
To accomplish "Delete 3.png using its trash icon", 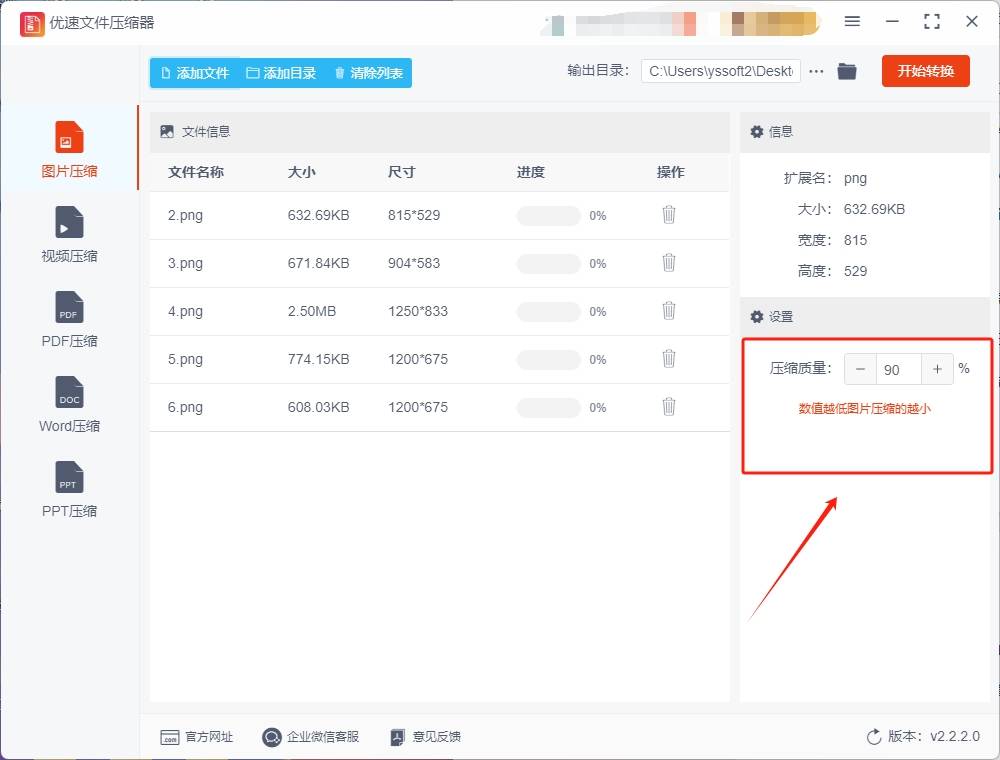I will coord(668,263).
